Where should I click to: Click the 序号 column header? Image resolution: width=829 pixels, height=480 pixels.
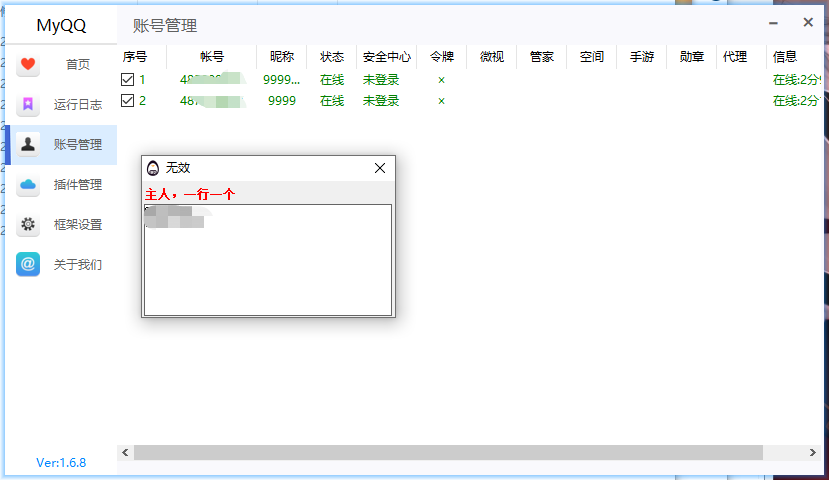tap(135, 57)
